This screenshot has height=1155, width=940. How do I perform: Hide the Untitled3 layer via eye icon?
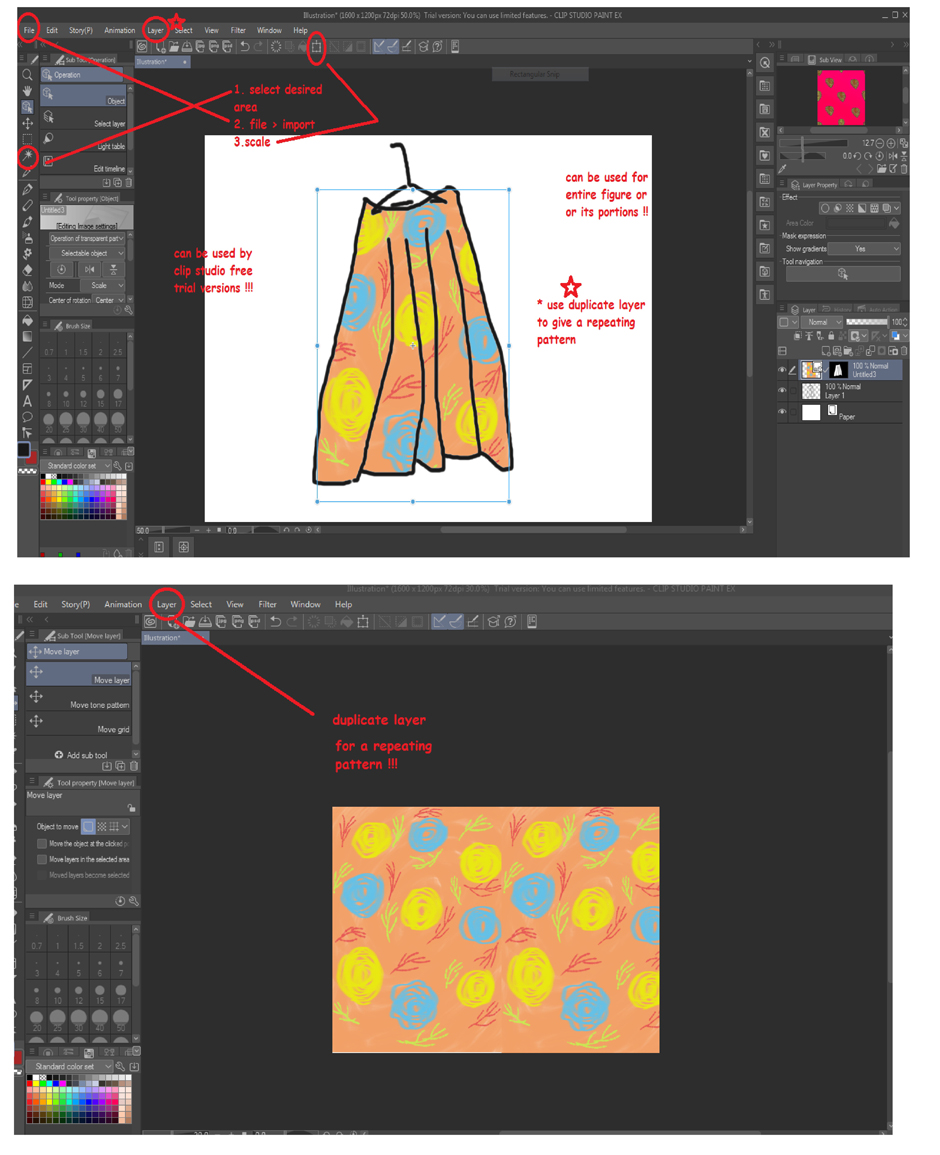pos(782,370)
